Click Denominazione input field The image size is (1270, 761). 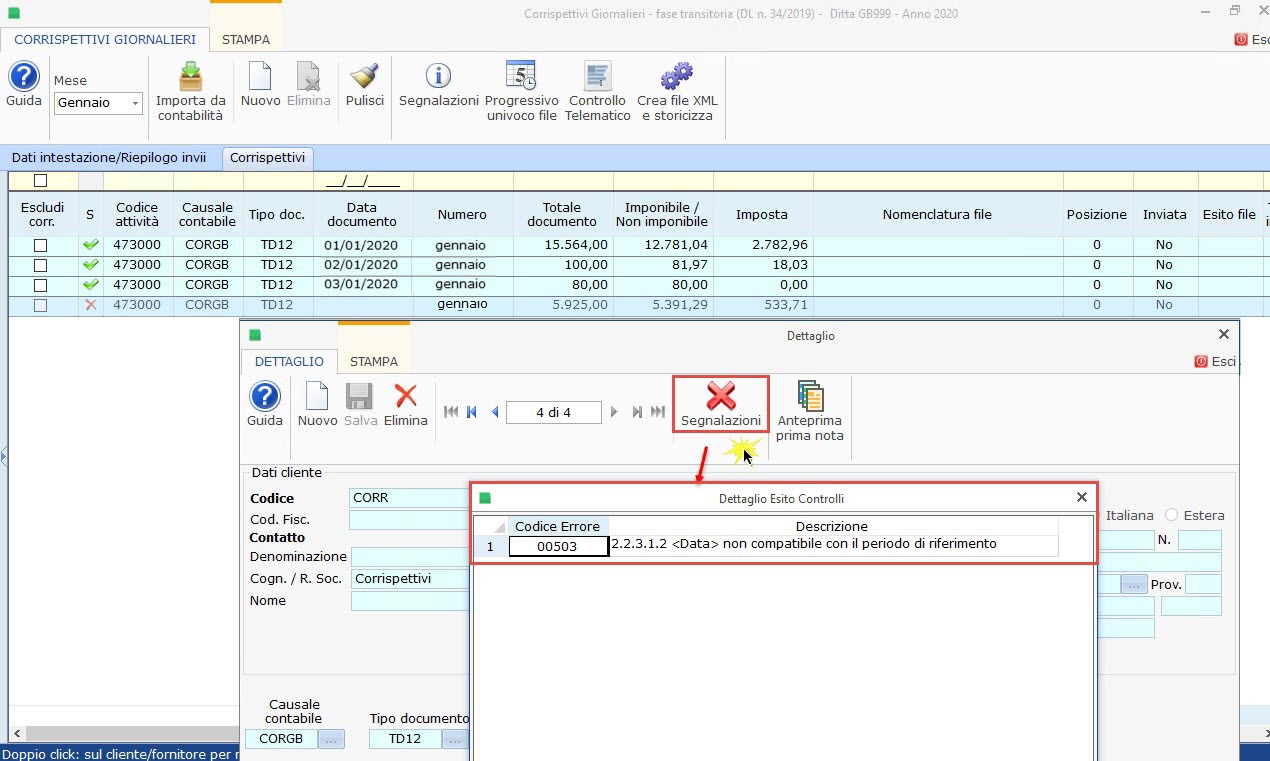tap(410, 556)
